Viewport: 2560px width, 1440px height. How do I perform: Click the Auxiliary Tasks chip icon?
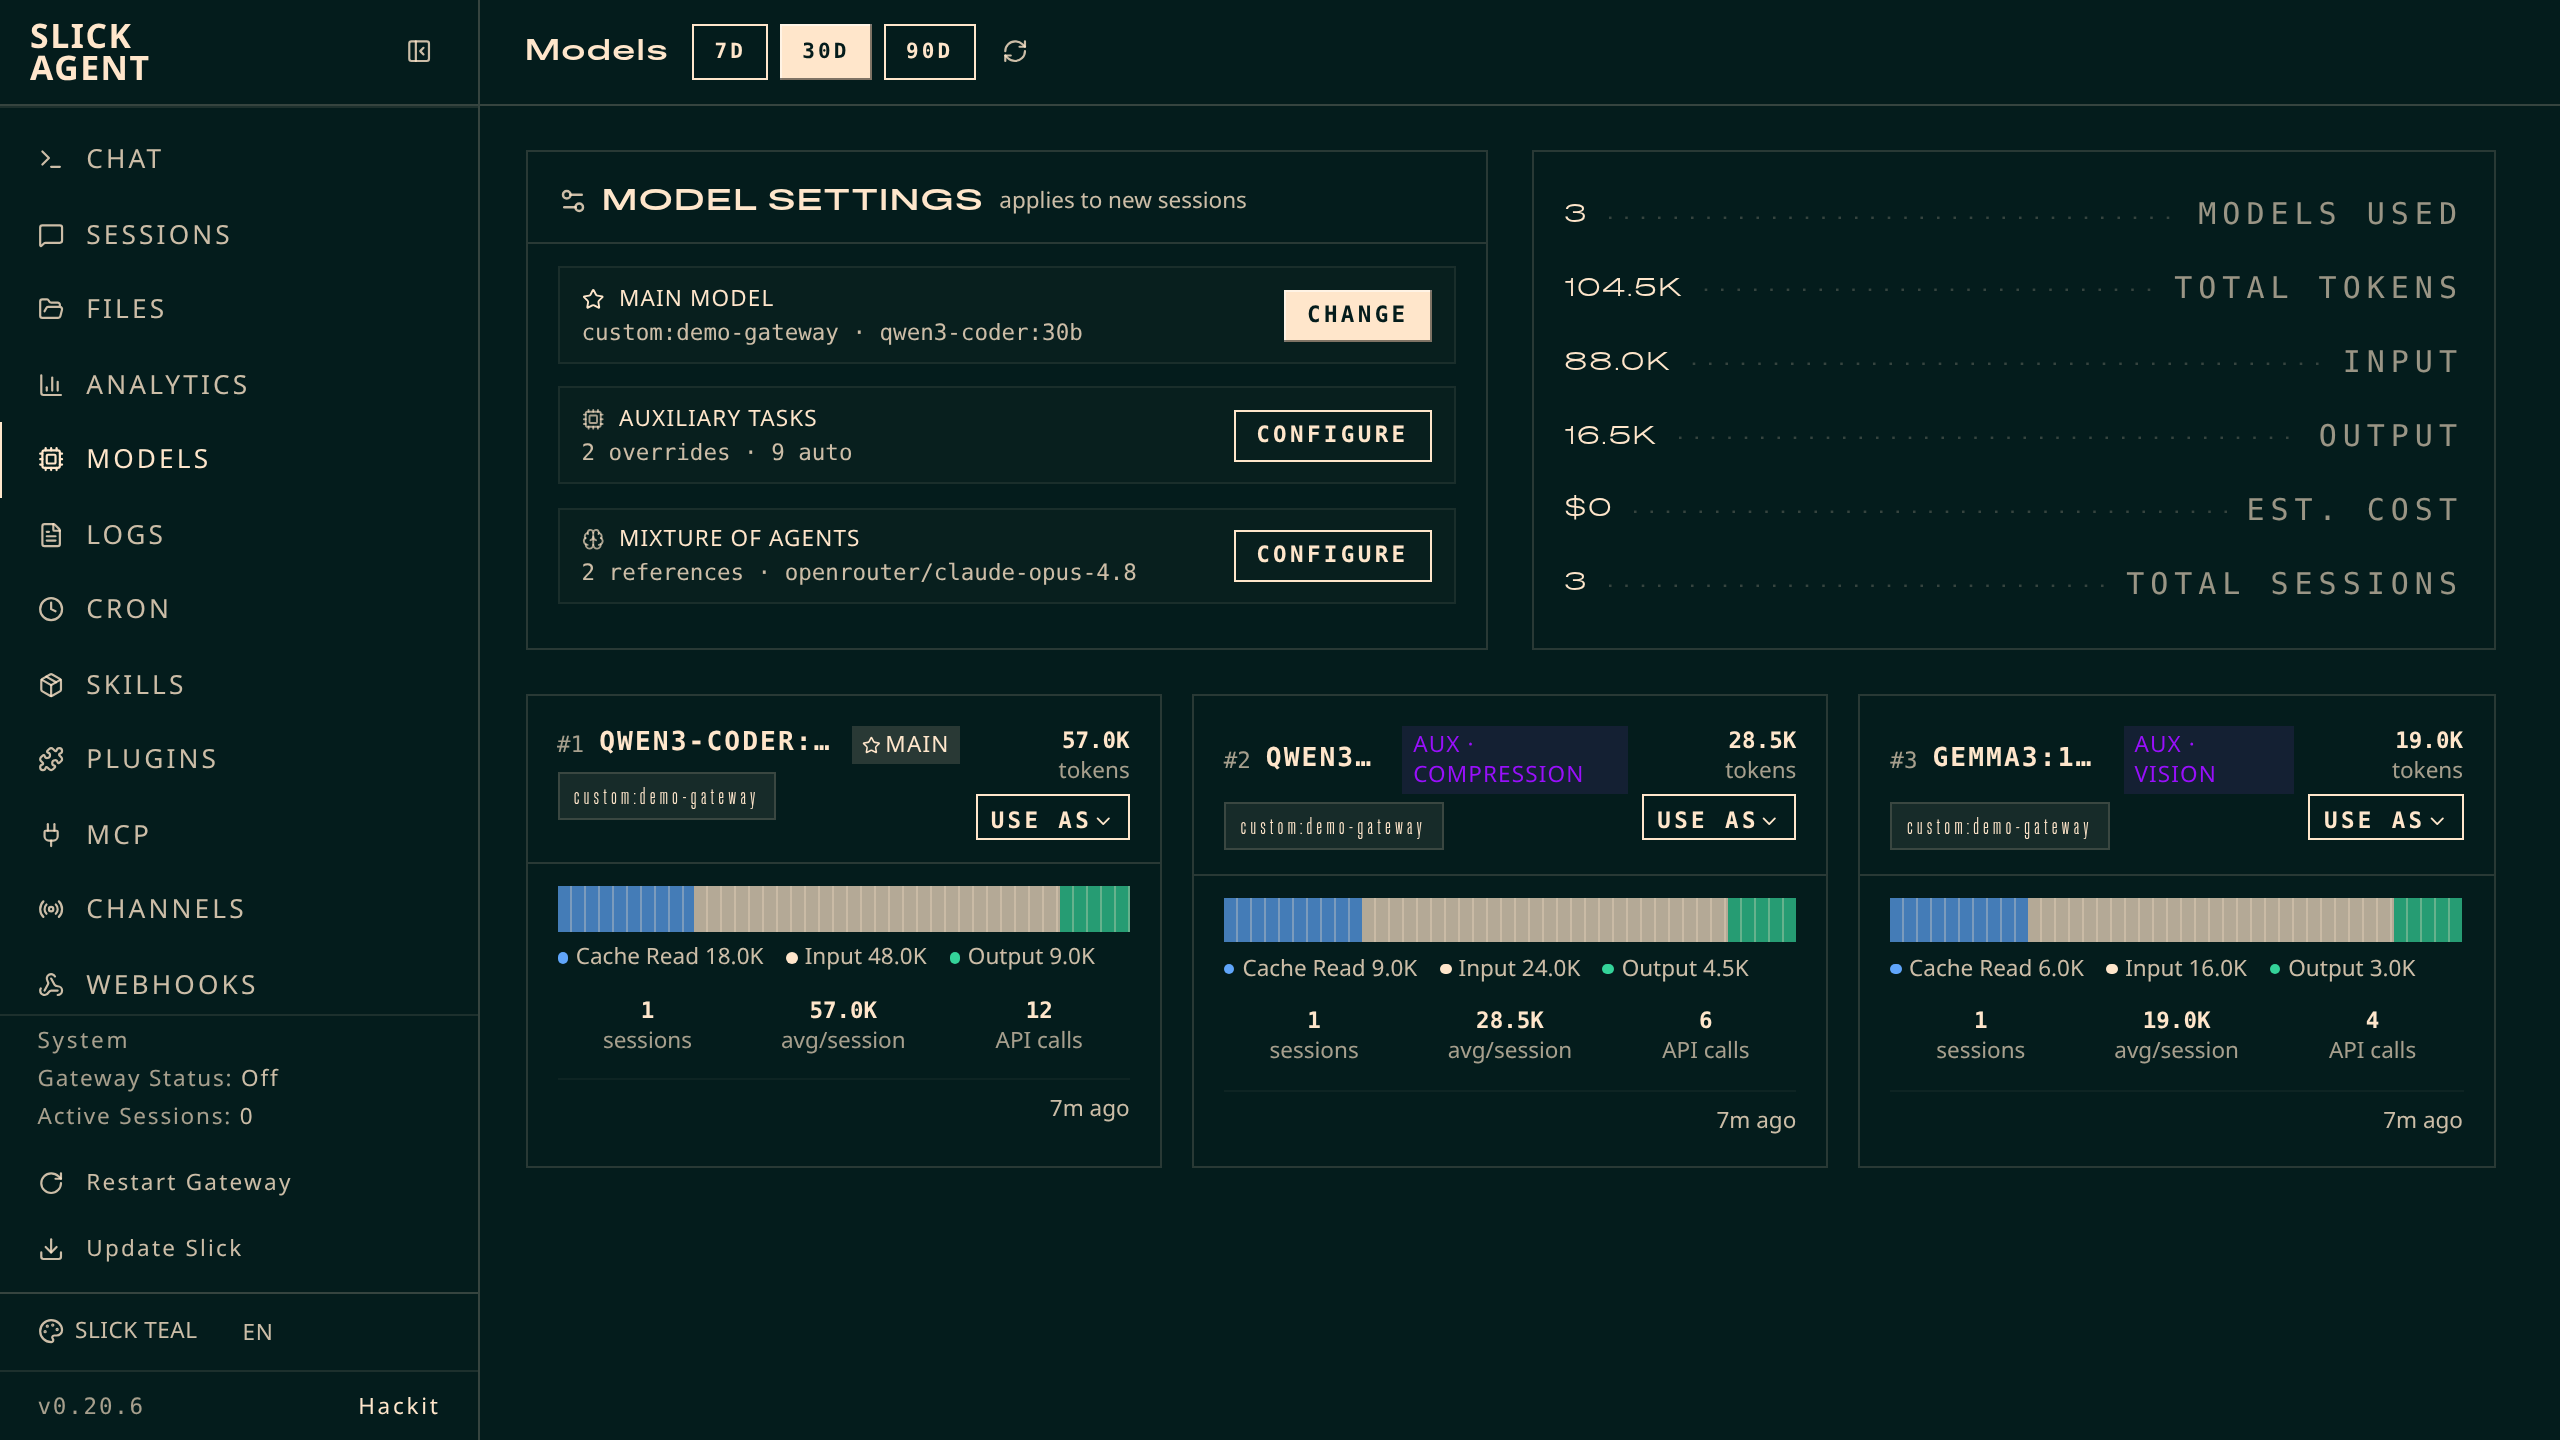593,419
